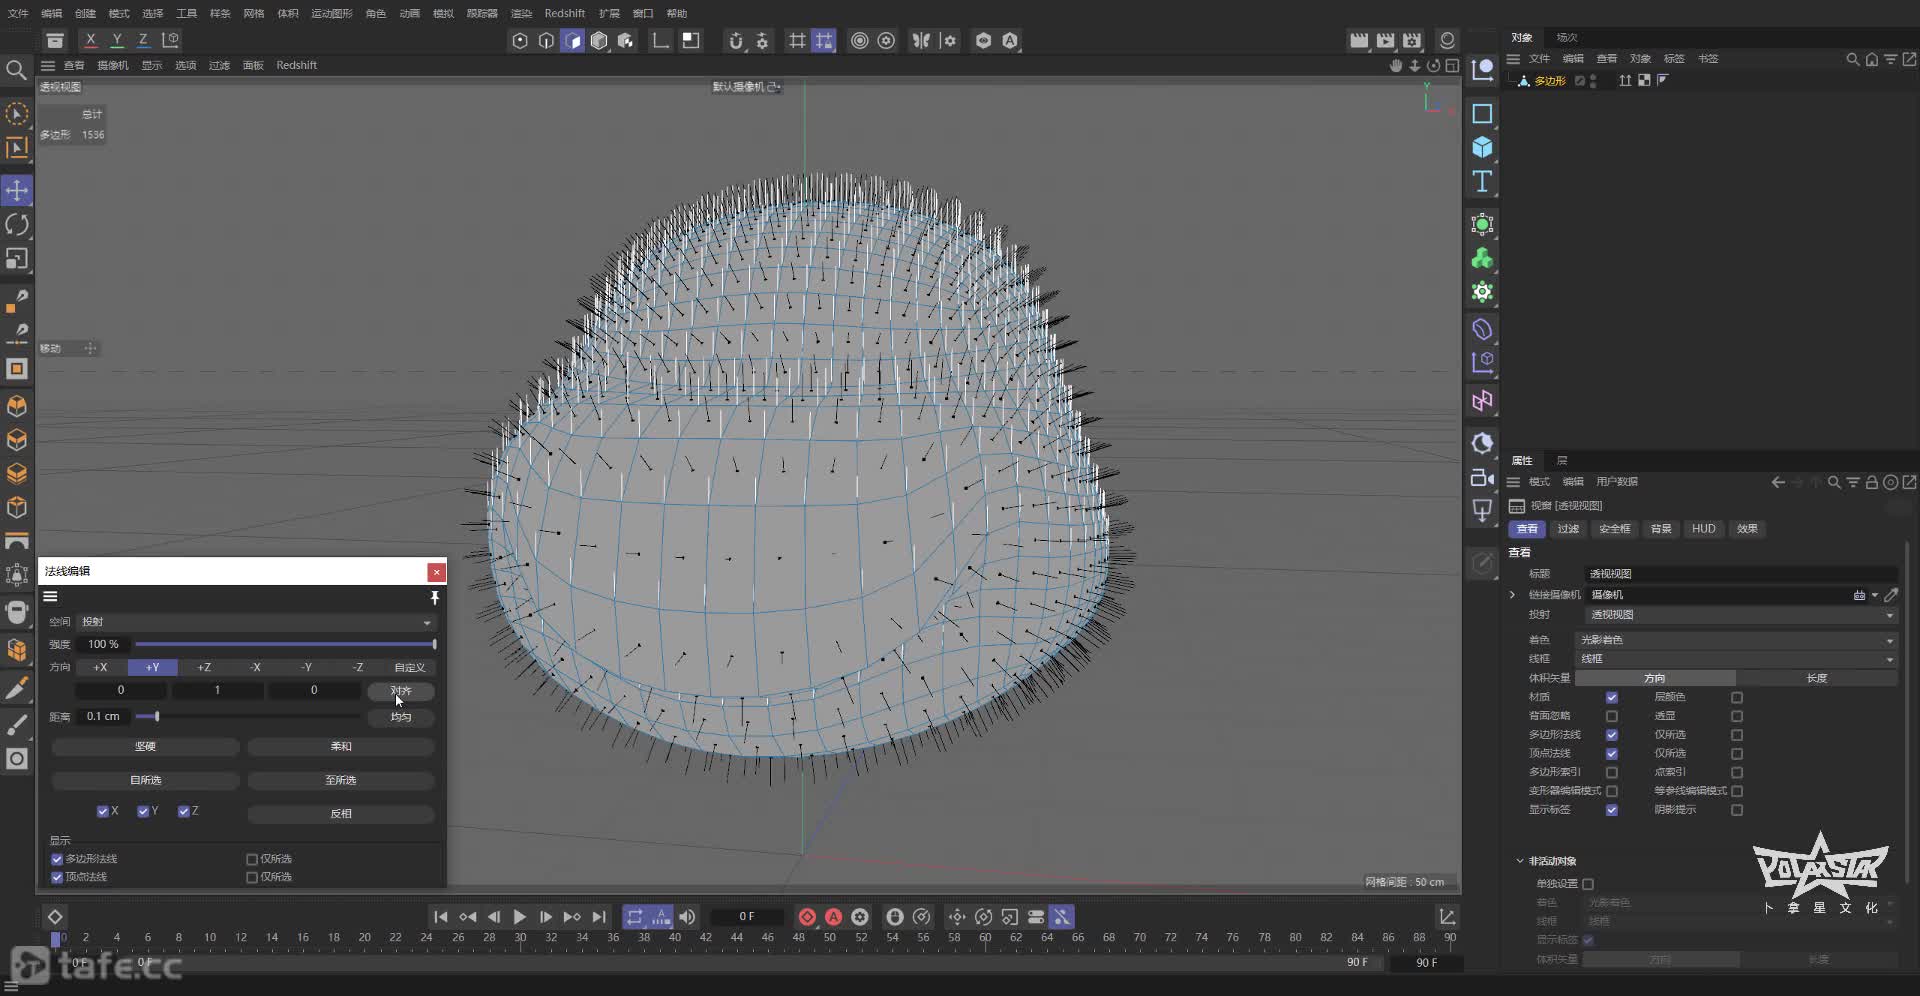Uncheck Y axis checkbox in normal editor
This screenshot has height=996, width=1920.
(x=143, y=811)
